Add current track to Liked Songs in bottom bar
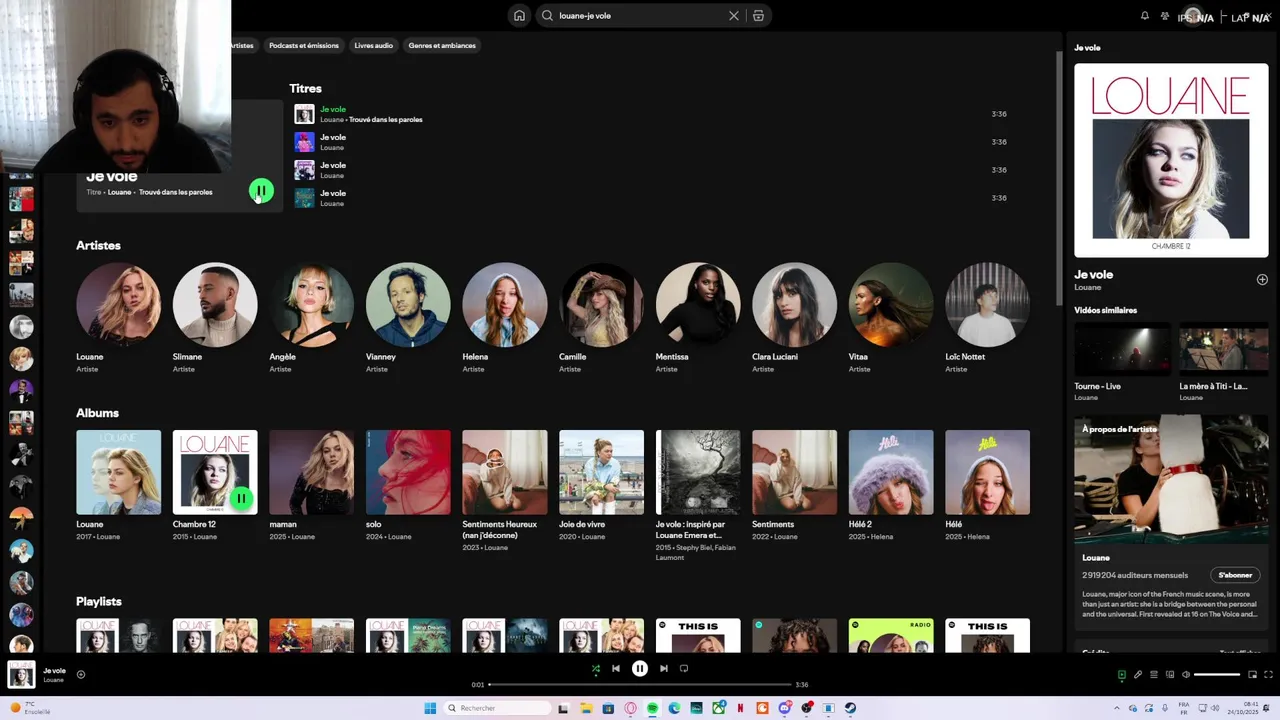The width and height of the screenshot is (1280, 720). (x=81, y=674)
